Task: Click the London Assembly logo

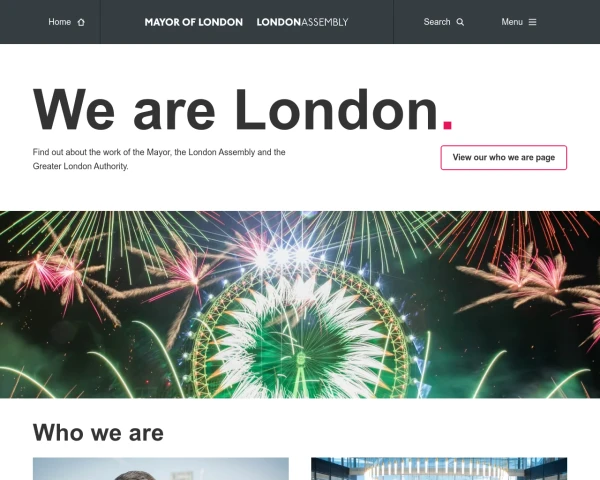Action: tap(302, 22)
